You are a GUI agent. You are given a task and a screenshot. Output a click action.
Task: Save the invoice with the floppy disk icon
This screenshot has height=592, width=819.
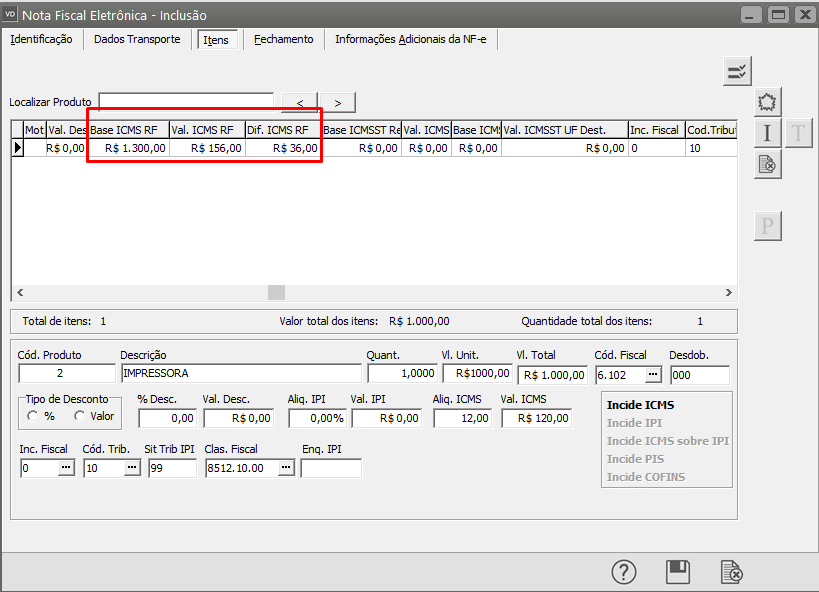coord(678,571)
